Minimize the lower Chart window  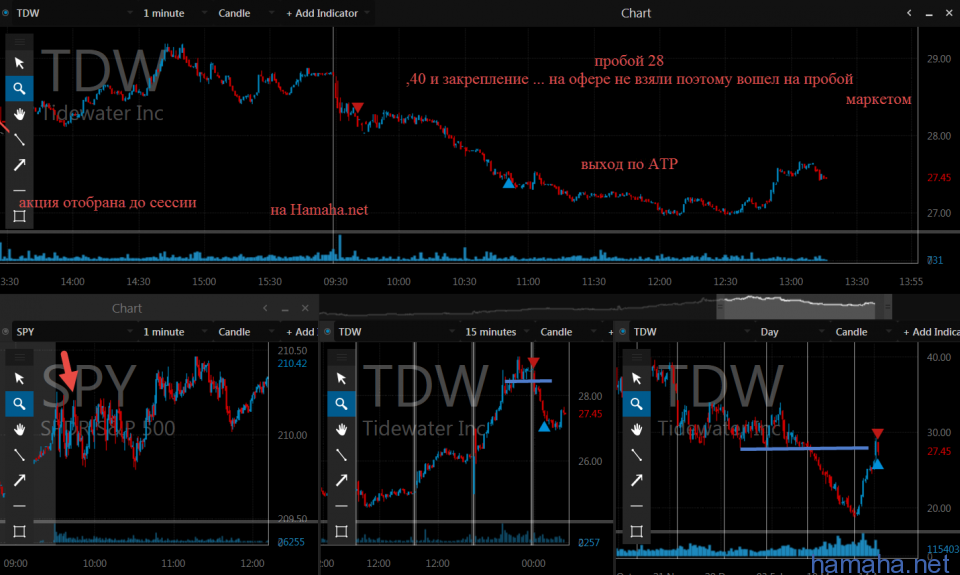pos(285,309)
